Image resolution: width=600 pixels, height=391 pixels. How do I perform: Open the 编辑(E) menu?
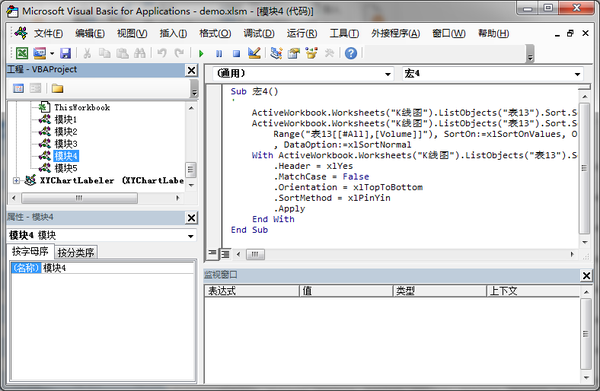point(90,33)
